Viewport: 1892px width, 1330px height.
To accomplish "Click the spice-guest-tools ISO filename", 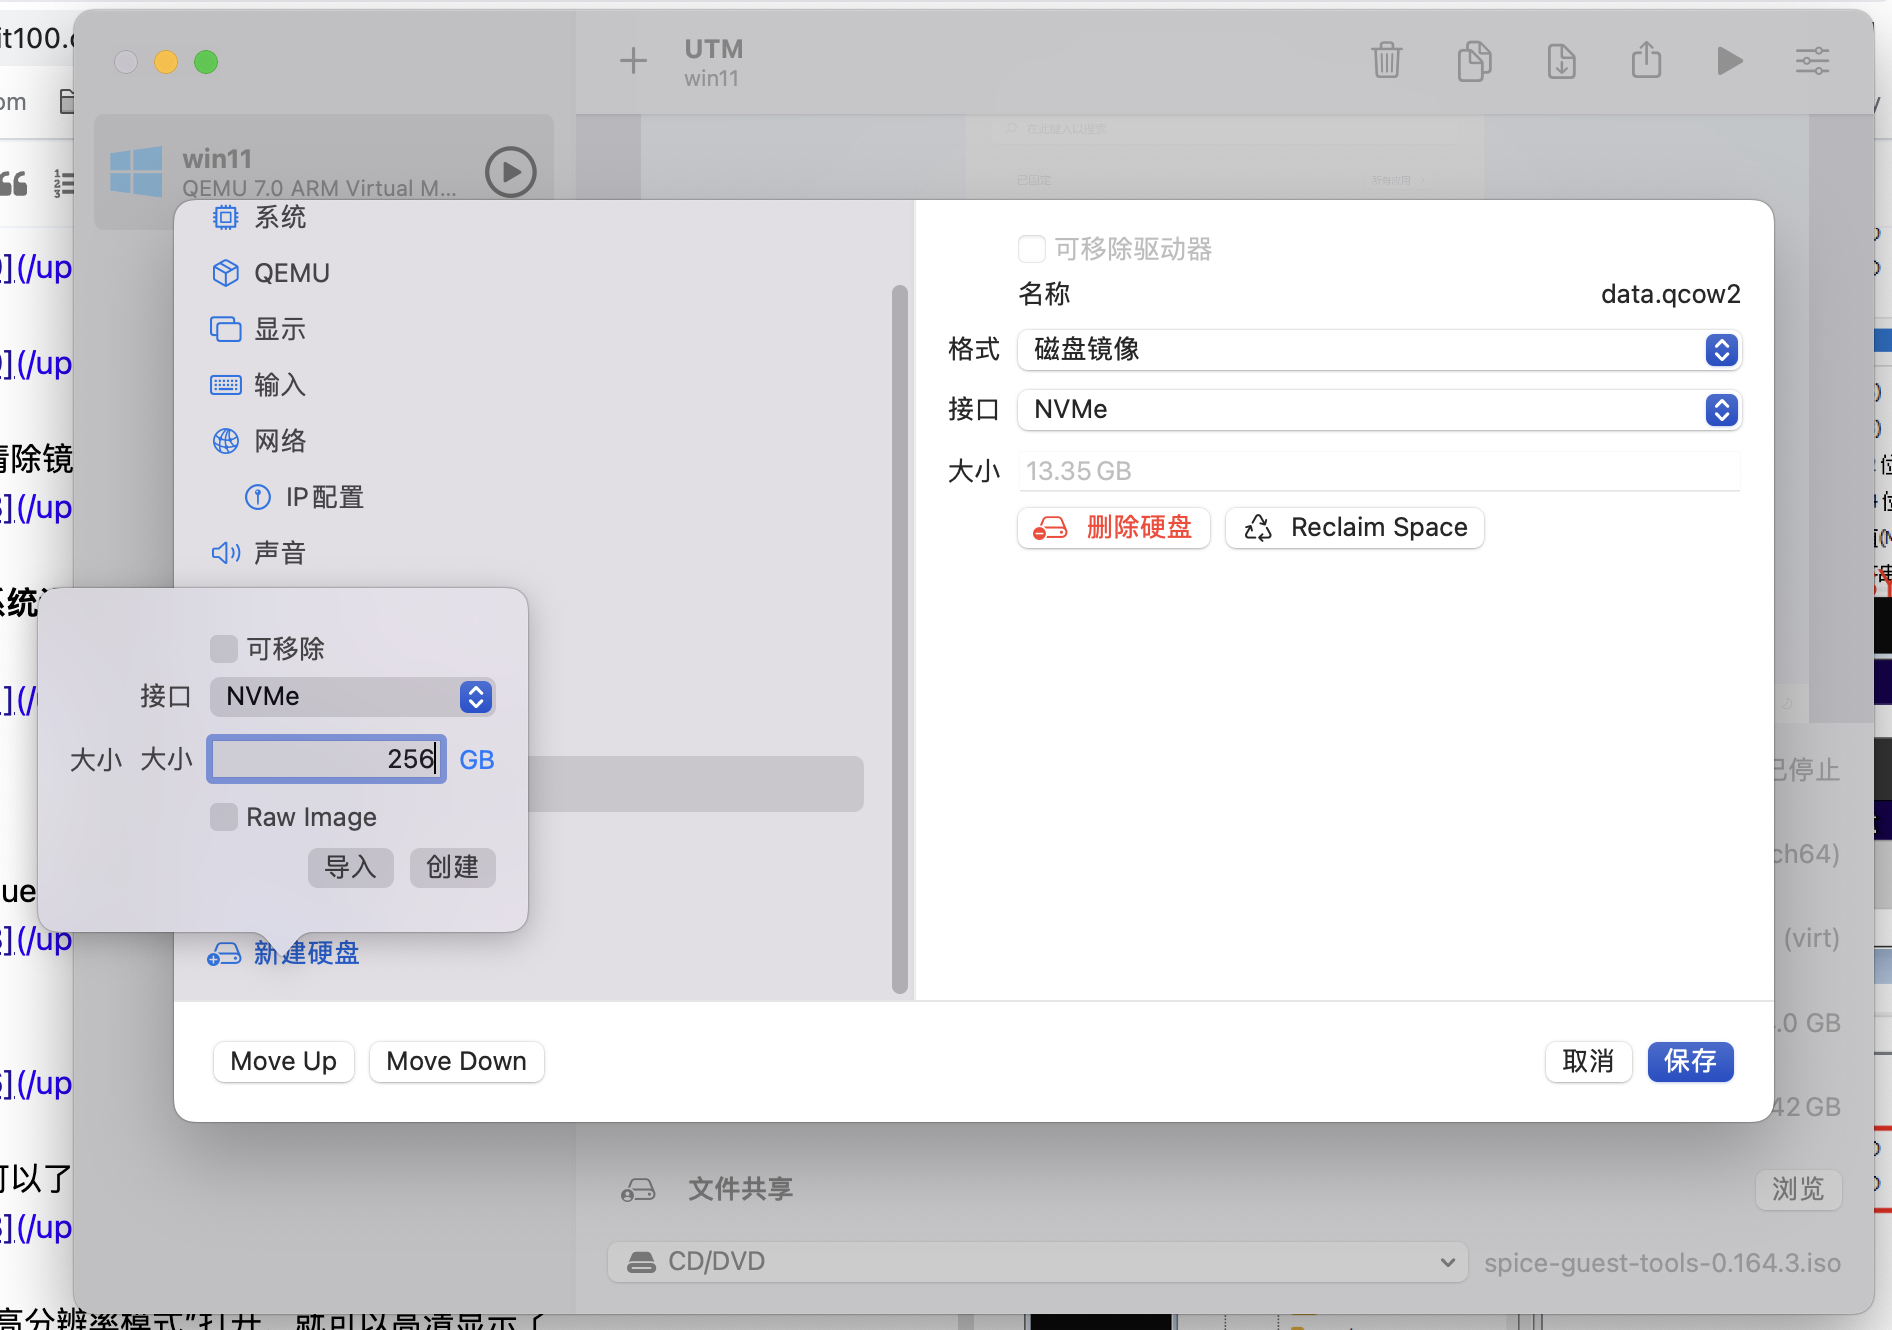I will click(x=1662, y=1263).
